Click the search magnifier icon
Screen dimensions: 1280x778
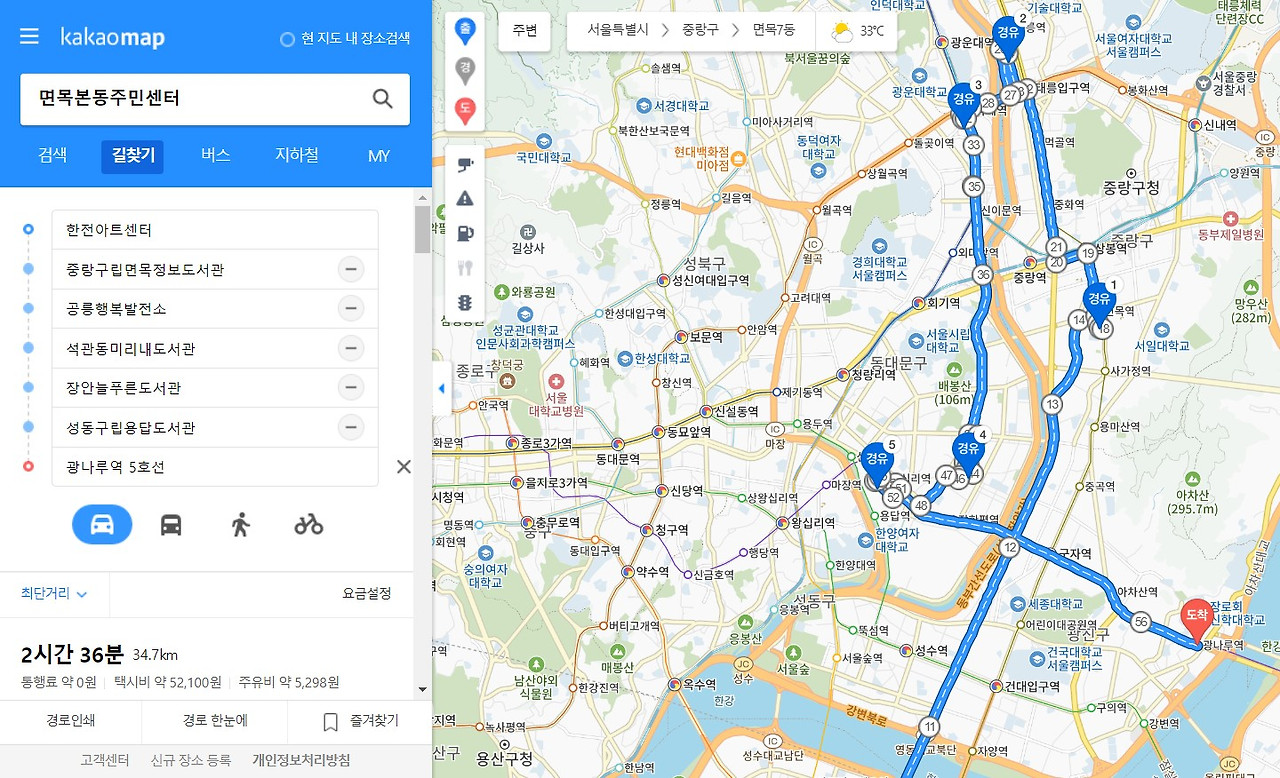[383, 98]
